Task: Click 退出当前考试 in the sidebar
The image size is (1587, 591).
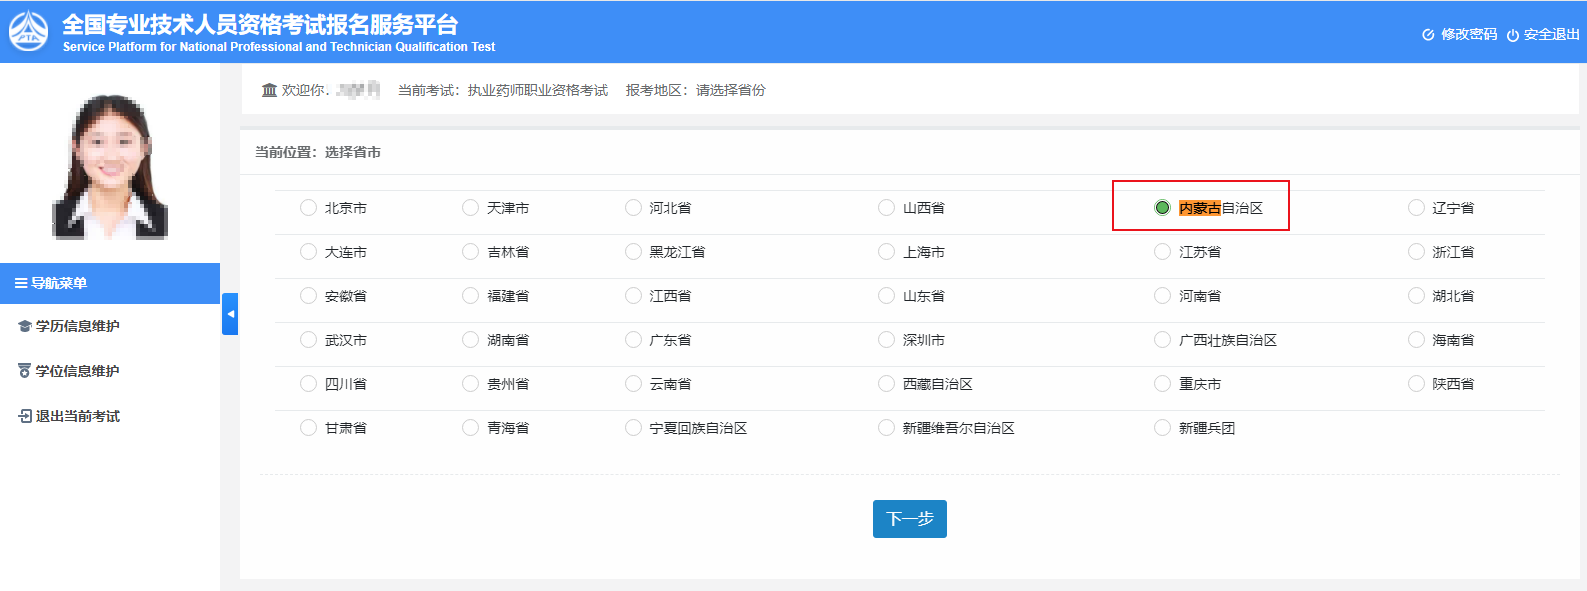Action: 77,416
